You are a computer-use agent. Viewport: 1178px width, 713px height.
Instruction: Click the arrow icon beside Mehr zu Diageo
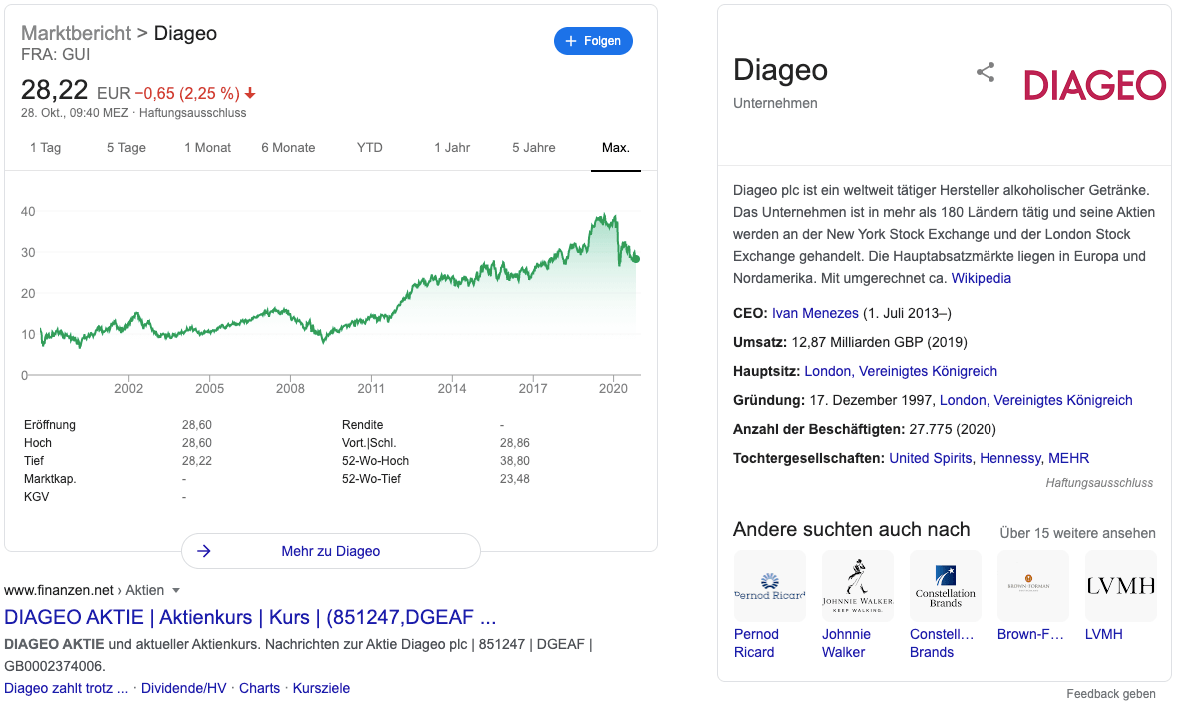coord(204,551)
